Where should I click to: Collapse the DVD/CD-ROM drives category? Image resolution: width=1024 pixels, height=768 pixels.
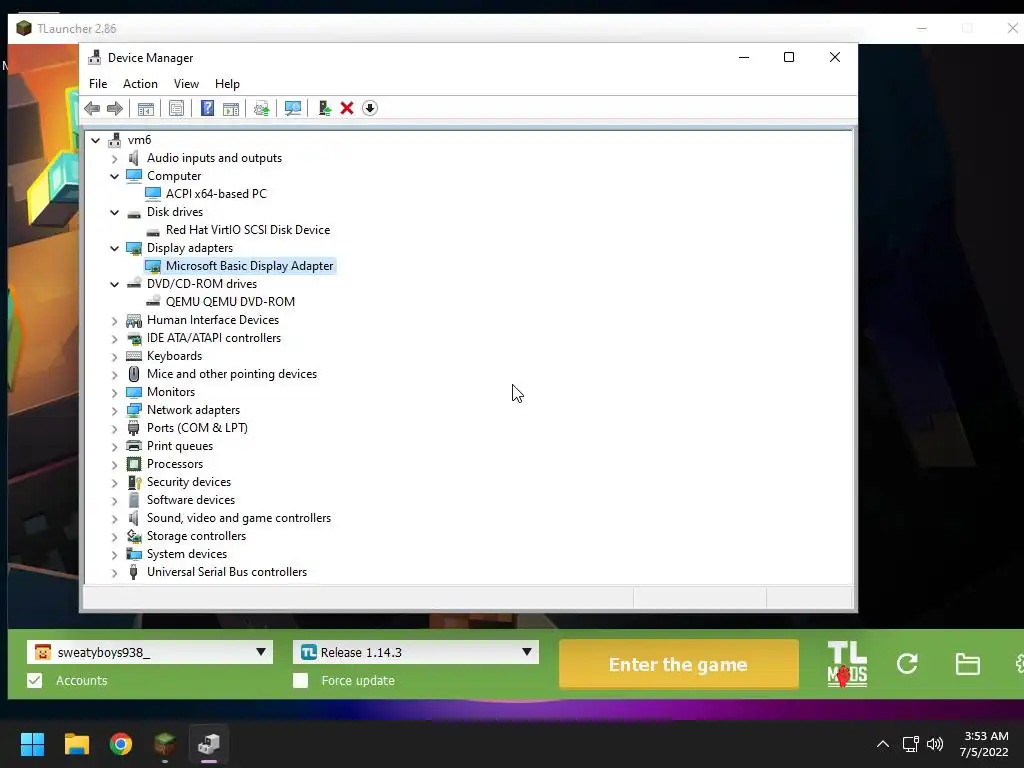tap(115, 284)
